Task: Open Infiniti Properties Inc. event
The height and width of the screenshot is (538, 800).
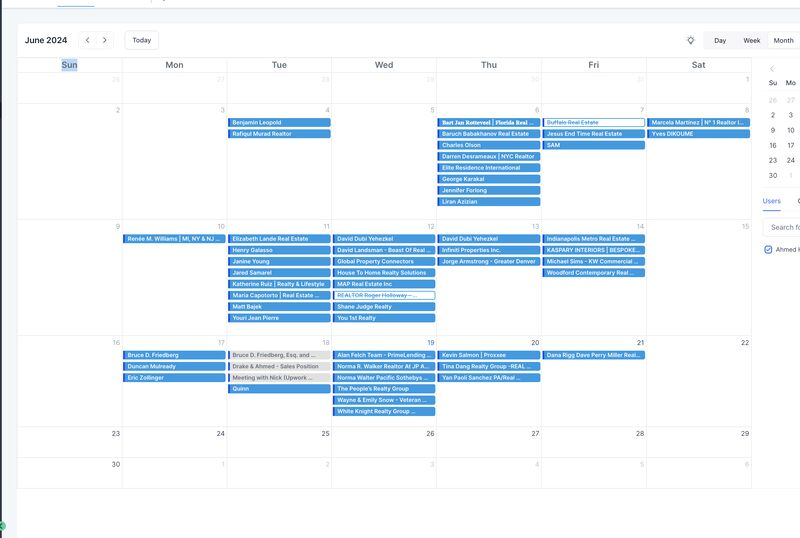Action: [x=489, y=250]
